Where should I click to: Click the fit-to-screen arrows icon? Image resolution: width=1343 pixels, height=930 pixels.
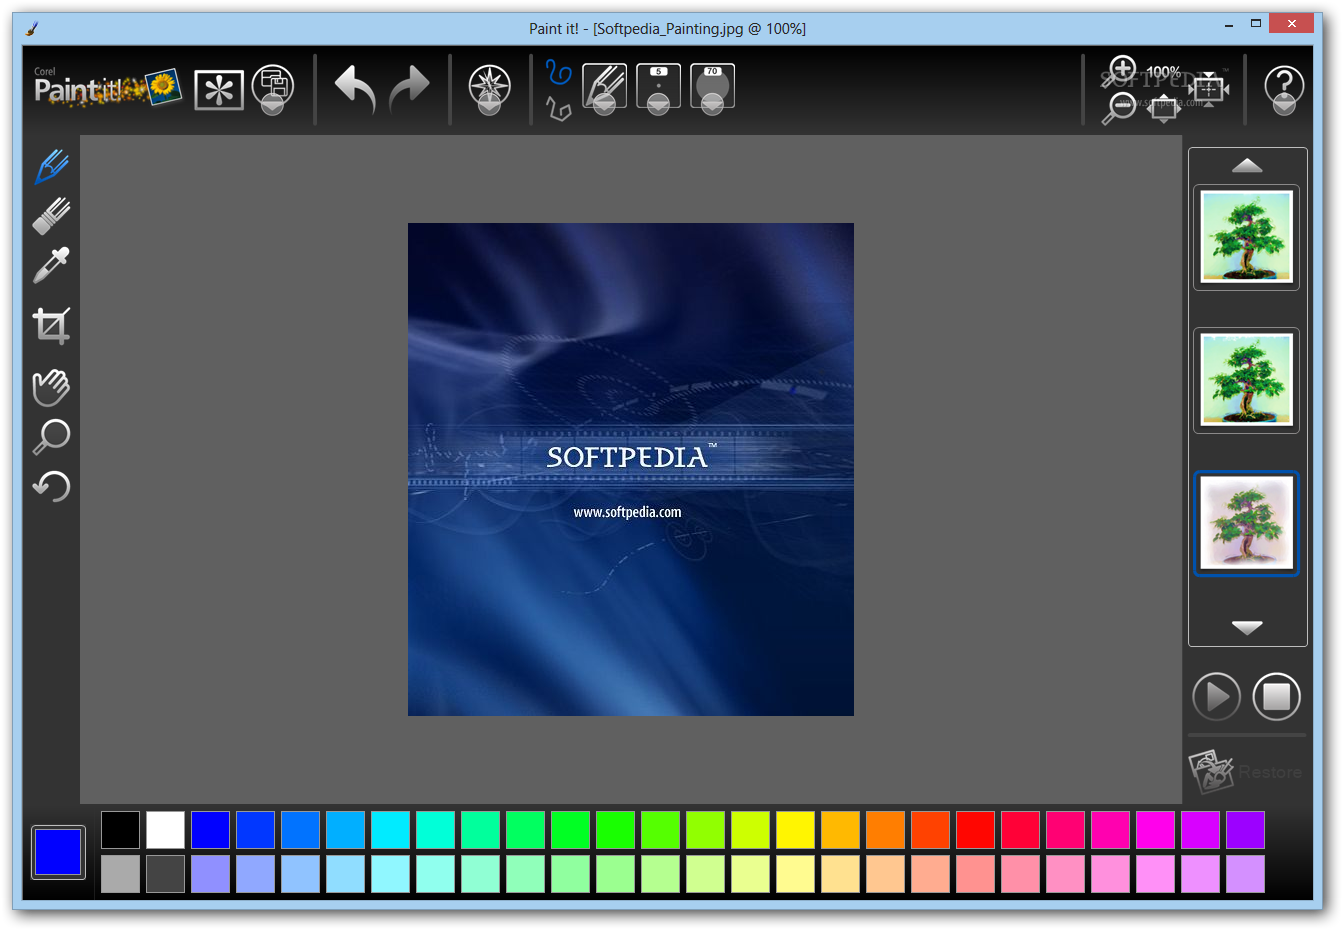[x=1164, y=109]
